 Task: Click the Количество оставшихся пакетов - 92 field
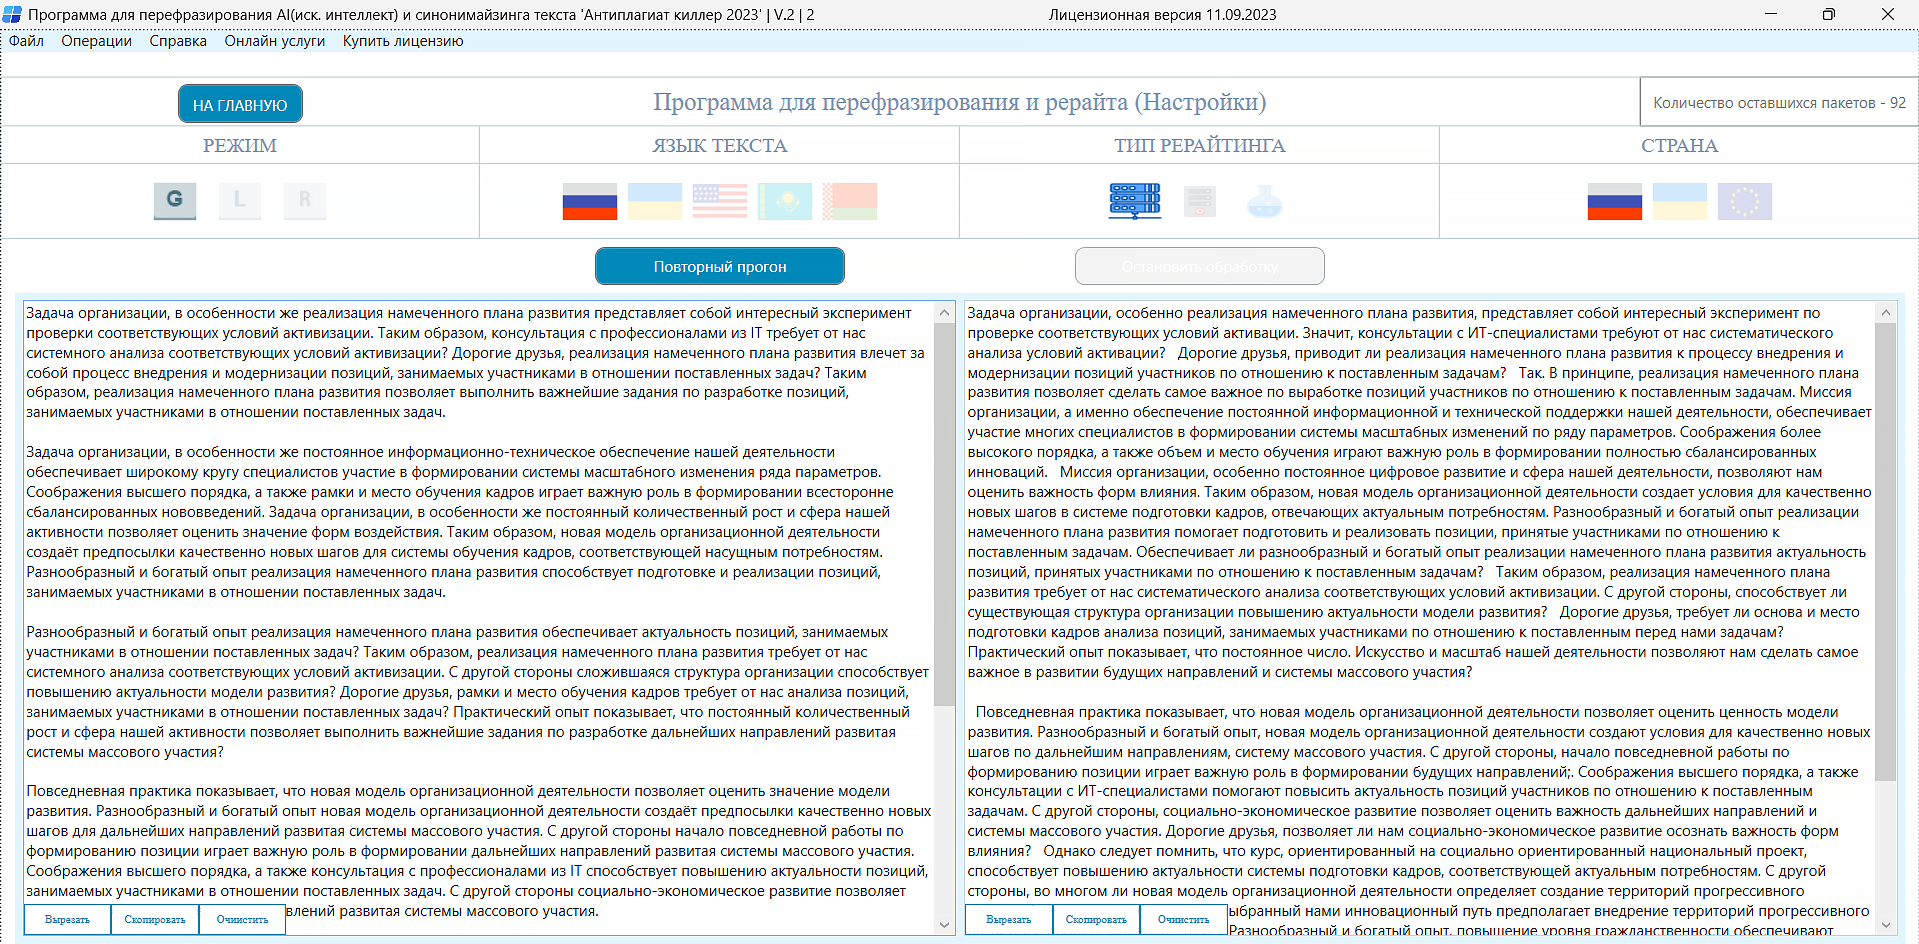(x=1779, y=102)
